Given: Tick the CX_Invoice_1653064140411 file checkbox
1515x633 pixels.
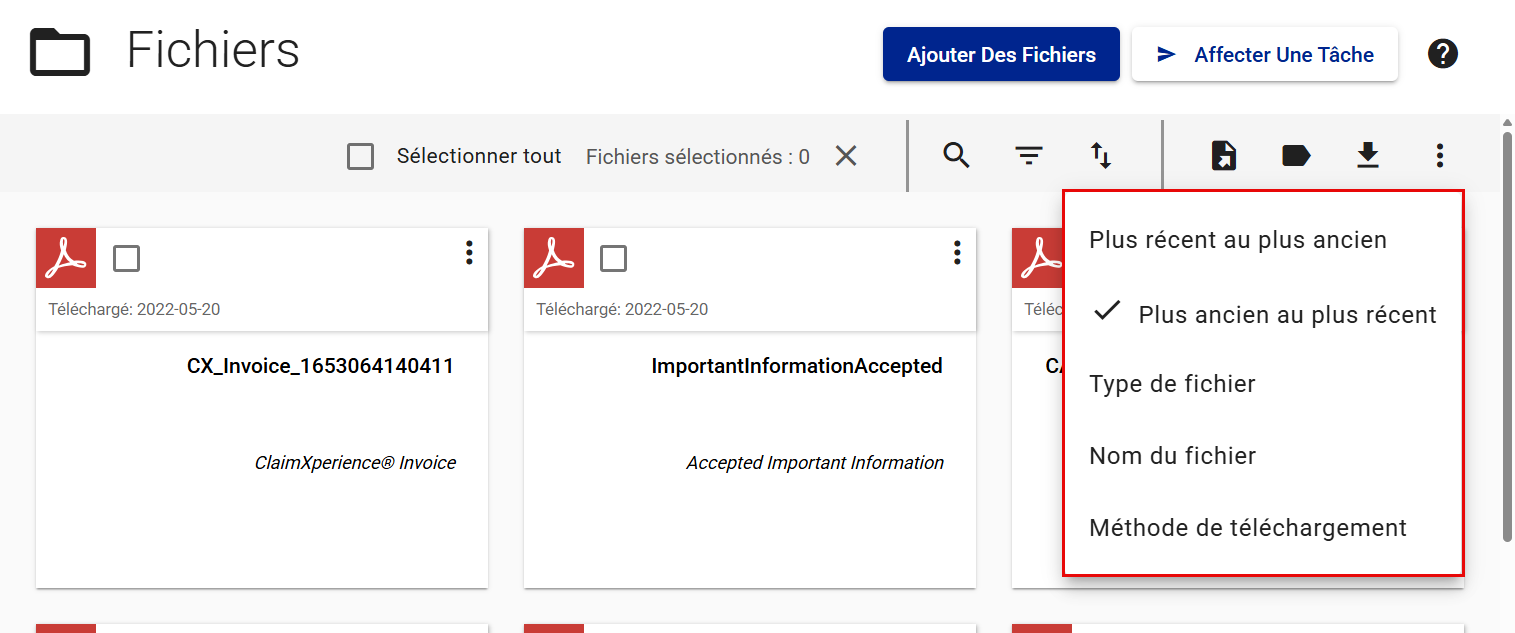Looking at the screenshot, I should (x=126, y=259).
